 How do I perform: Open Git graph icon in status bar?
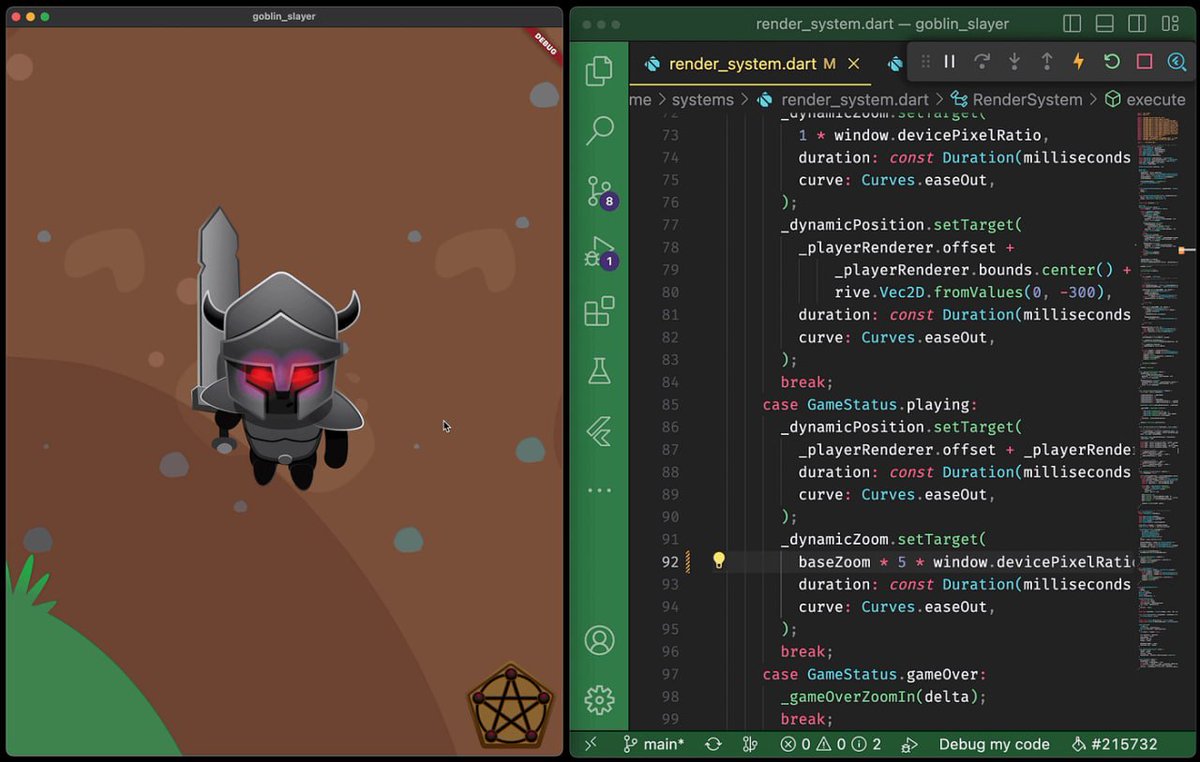point(751,744)
